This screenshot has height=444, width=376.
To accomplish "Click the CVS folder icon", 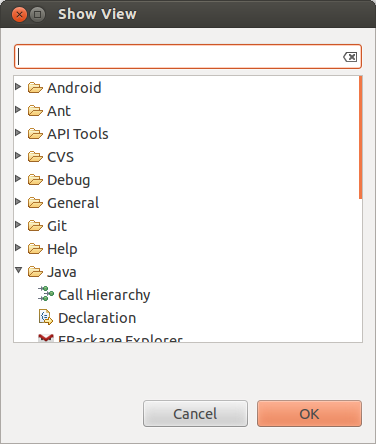I will tap(35, 157).
